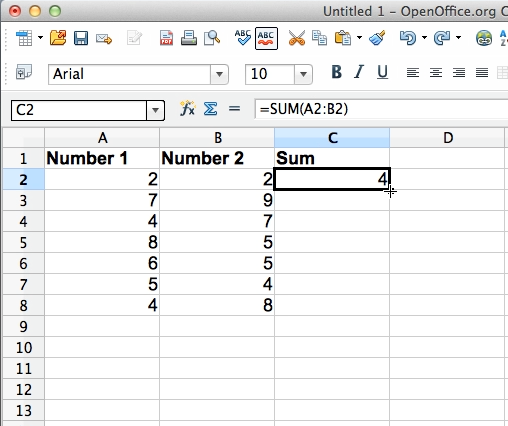Click the Sum sigma icon

coord(211,109)
